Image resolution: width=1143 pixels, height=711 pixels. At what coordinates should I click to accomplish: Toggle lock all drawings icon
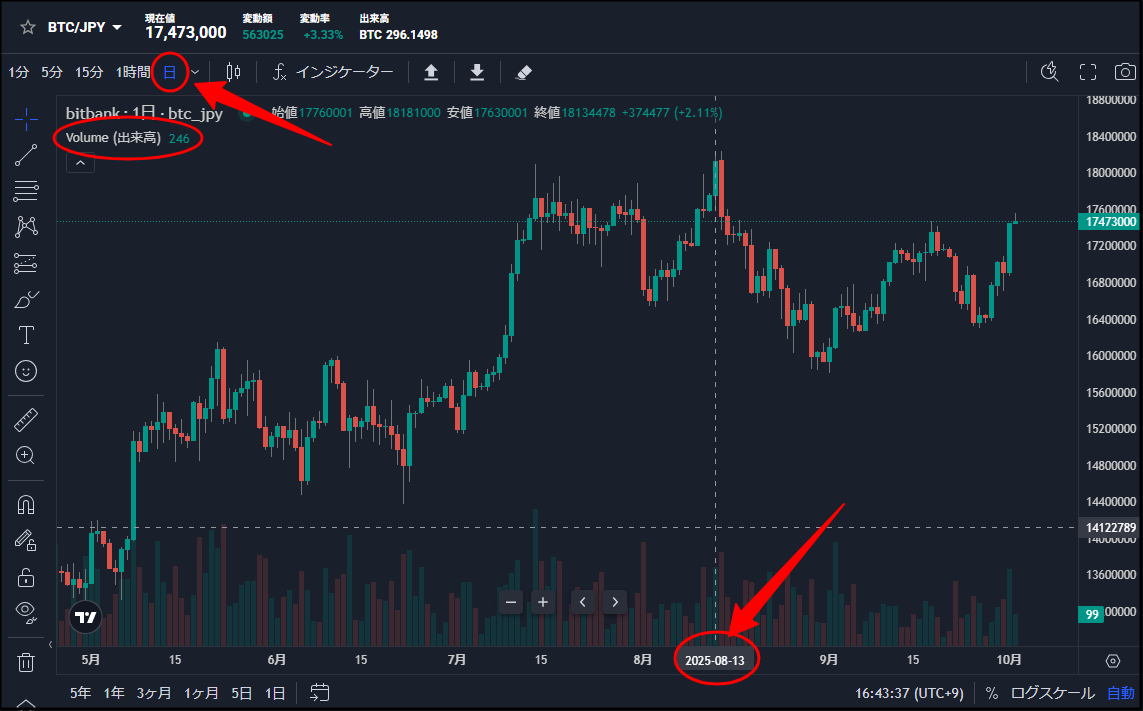[27, 577]
